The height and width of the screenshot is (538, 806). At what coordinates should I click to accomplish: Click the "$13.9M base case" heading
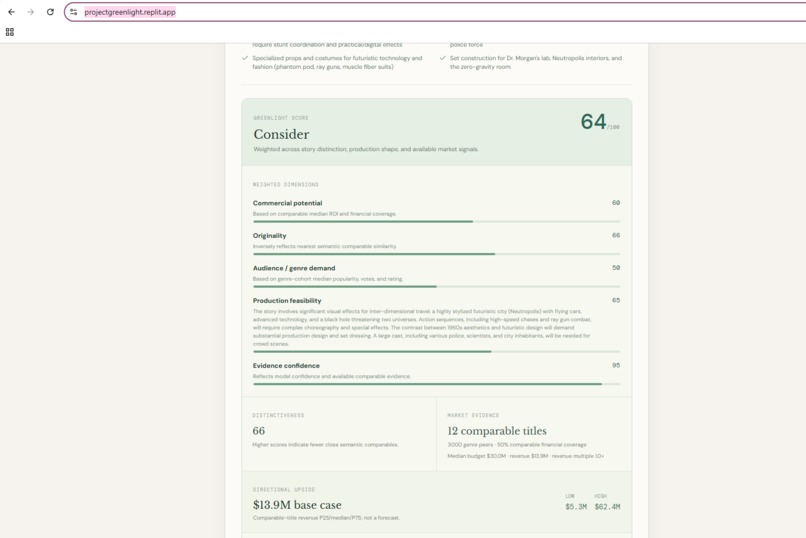point(297,505)
